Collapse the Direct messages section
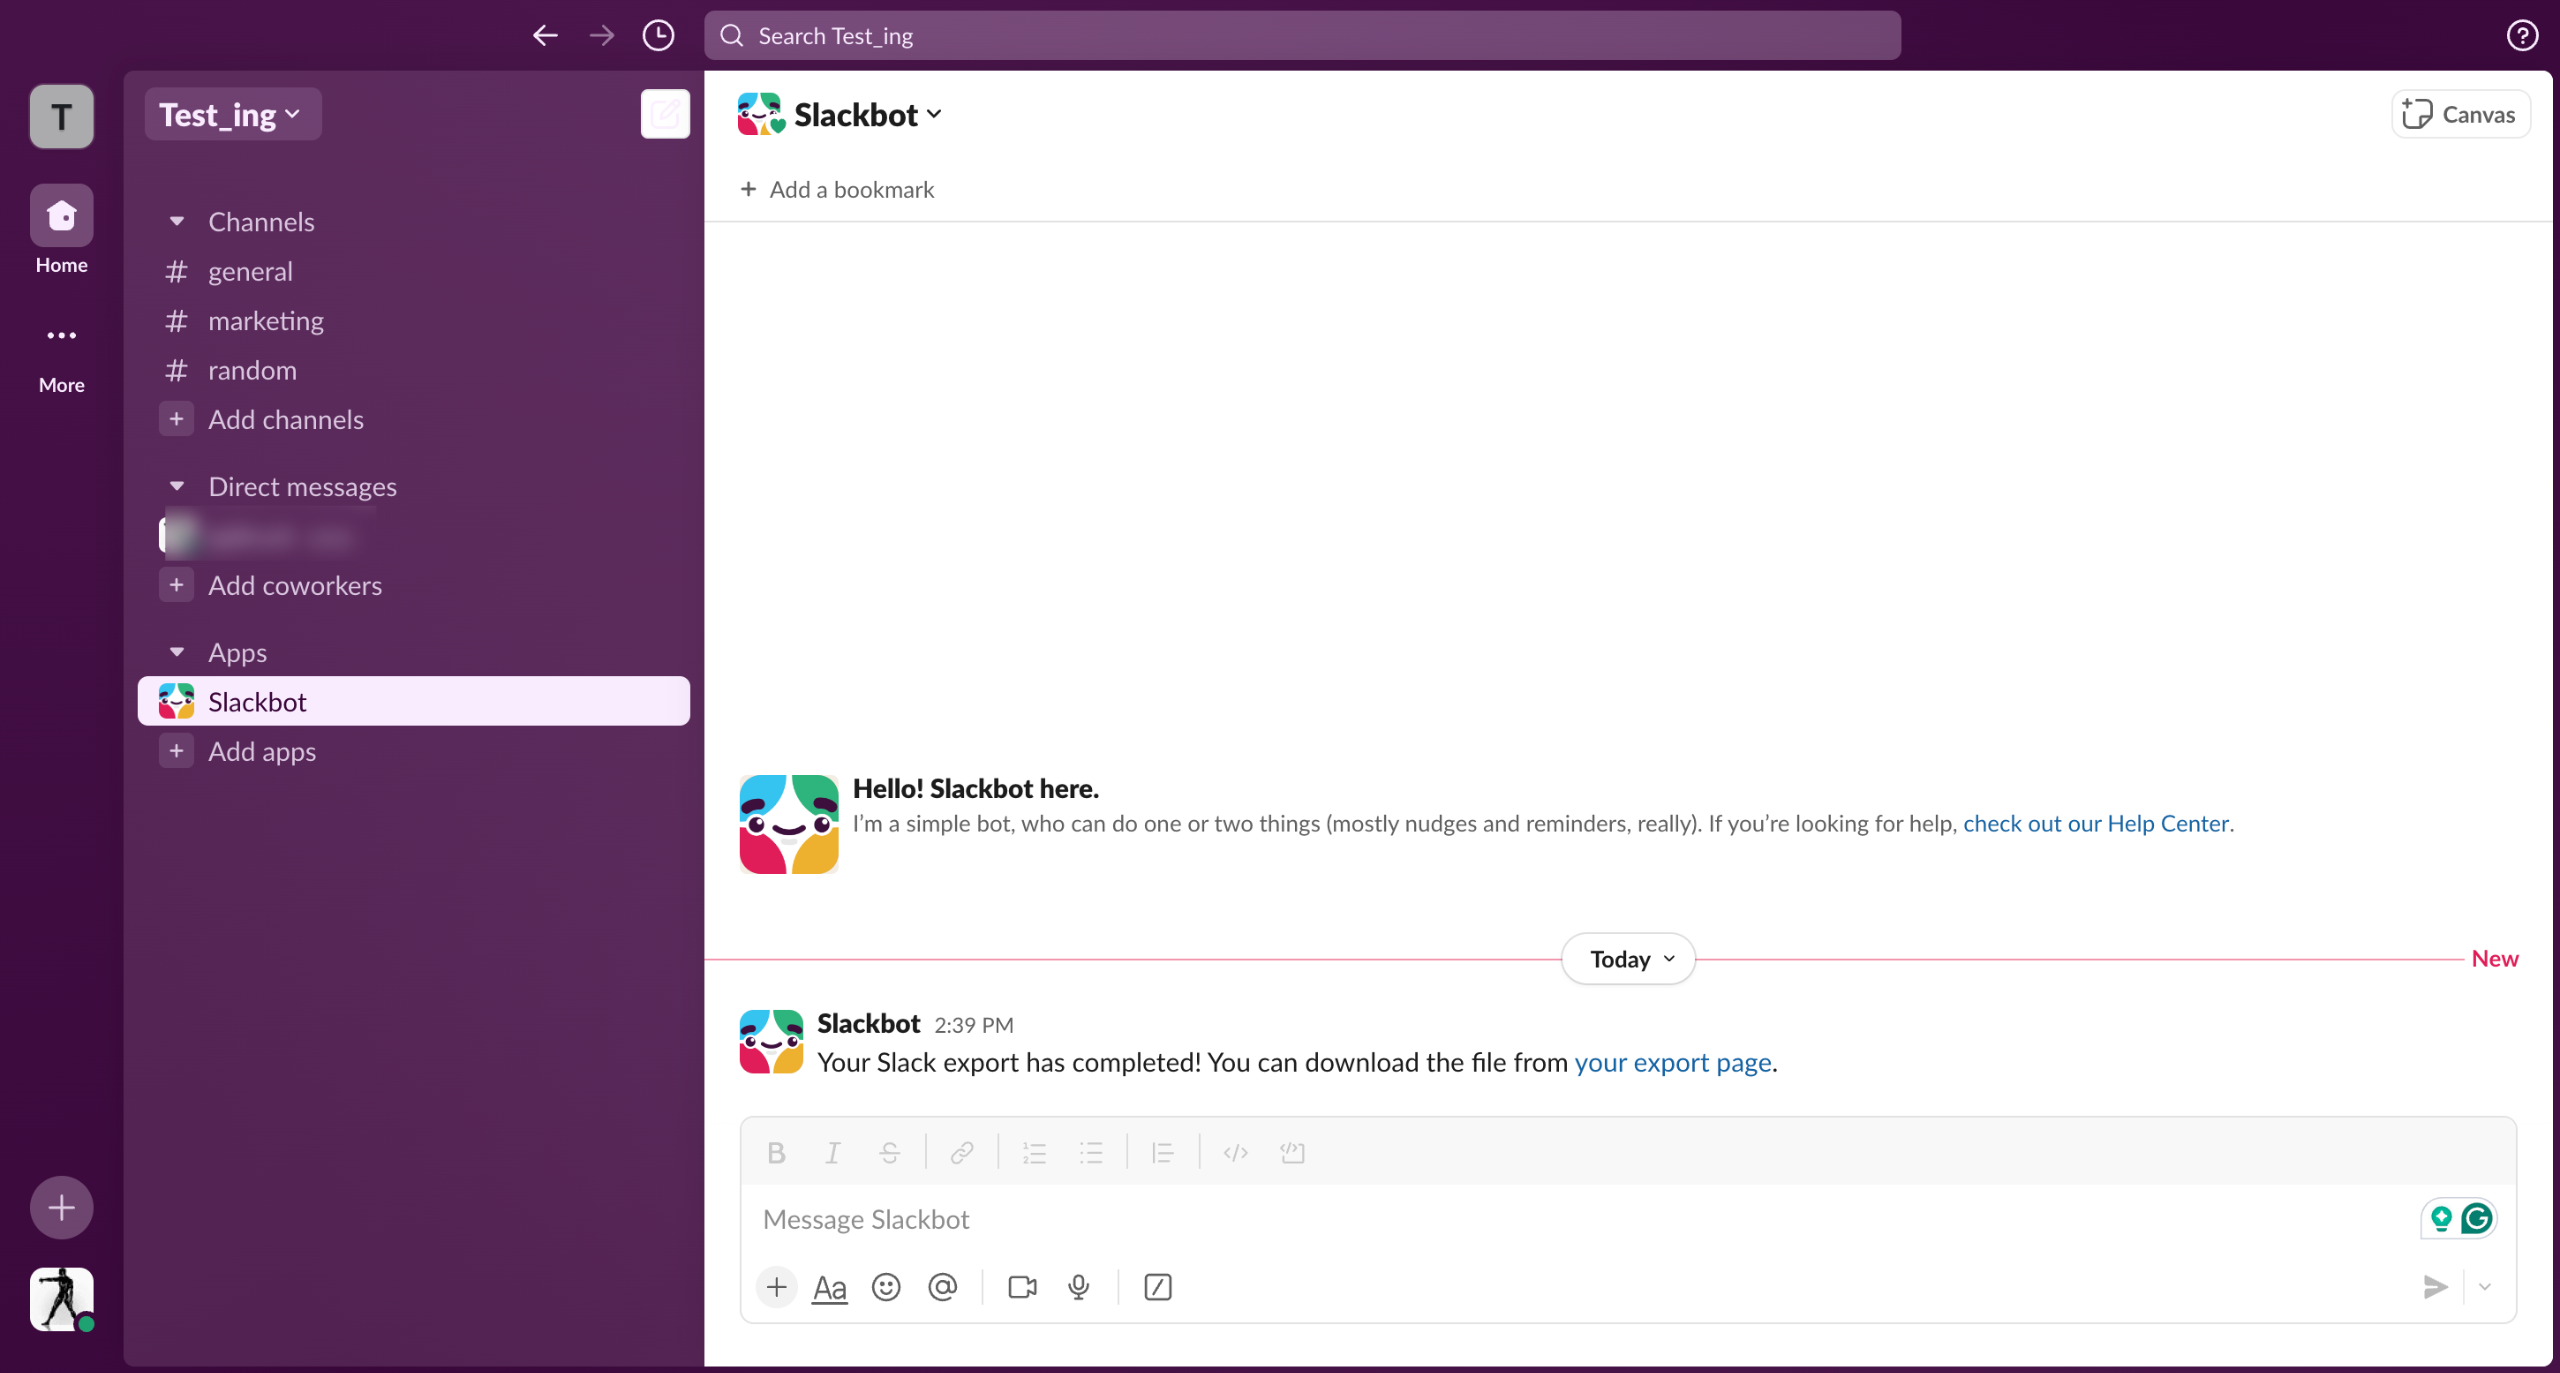This screenshot has height=1373, width=2560. coord(177,486)
